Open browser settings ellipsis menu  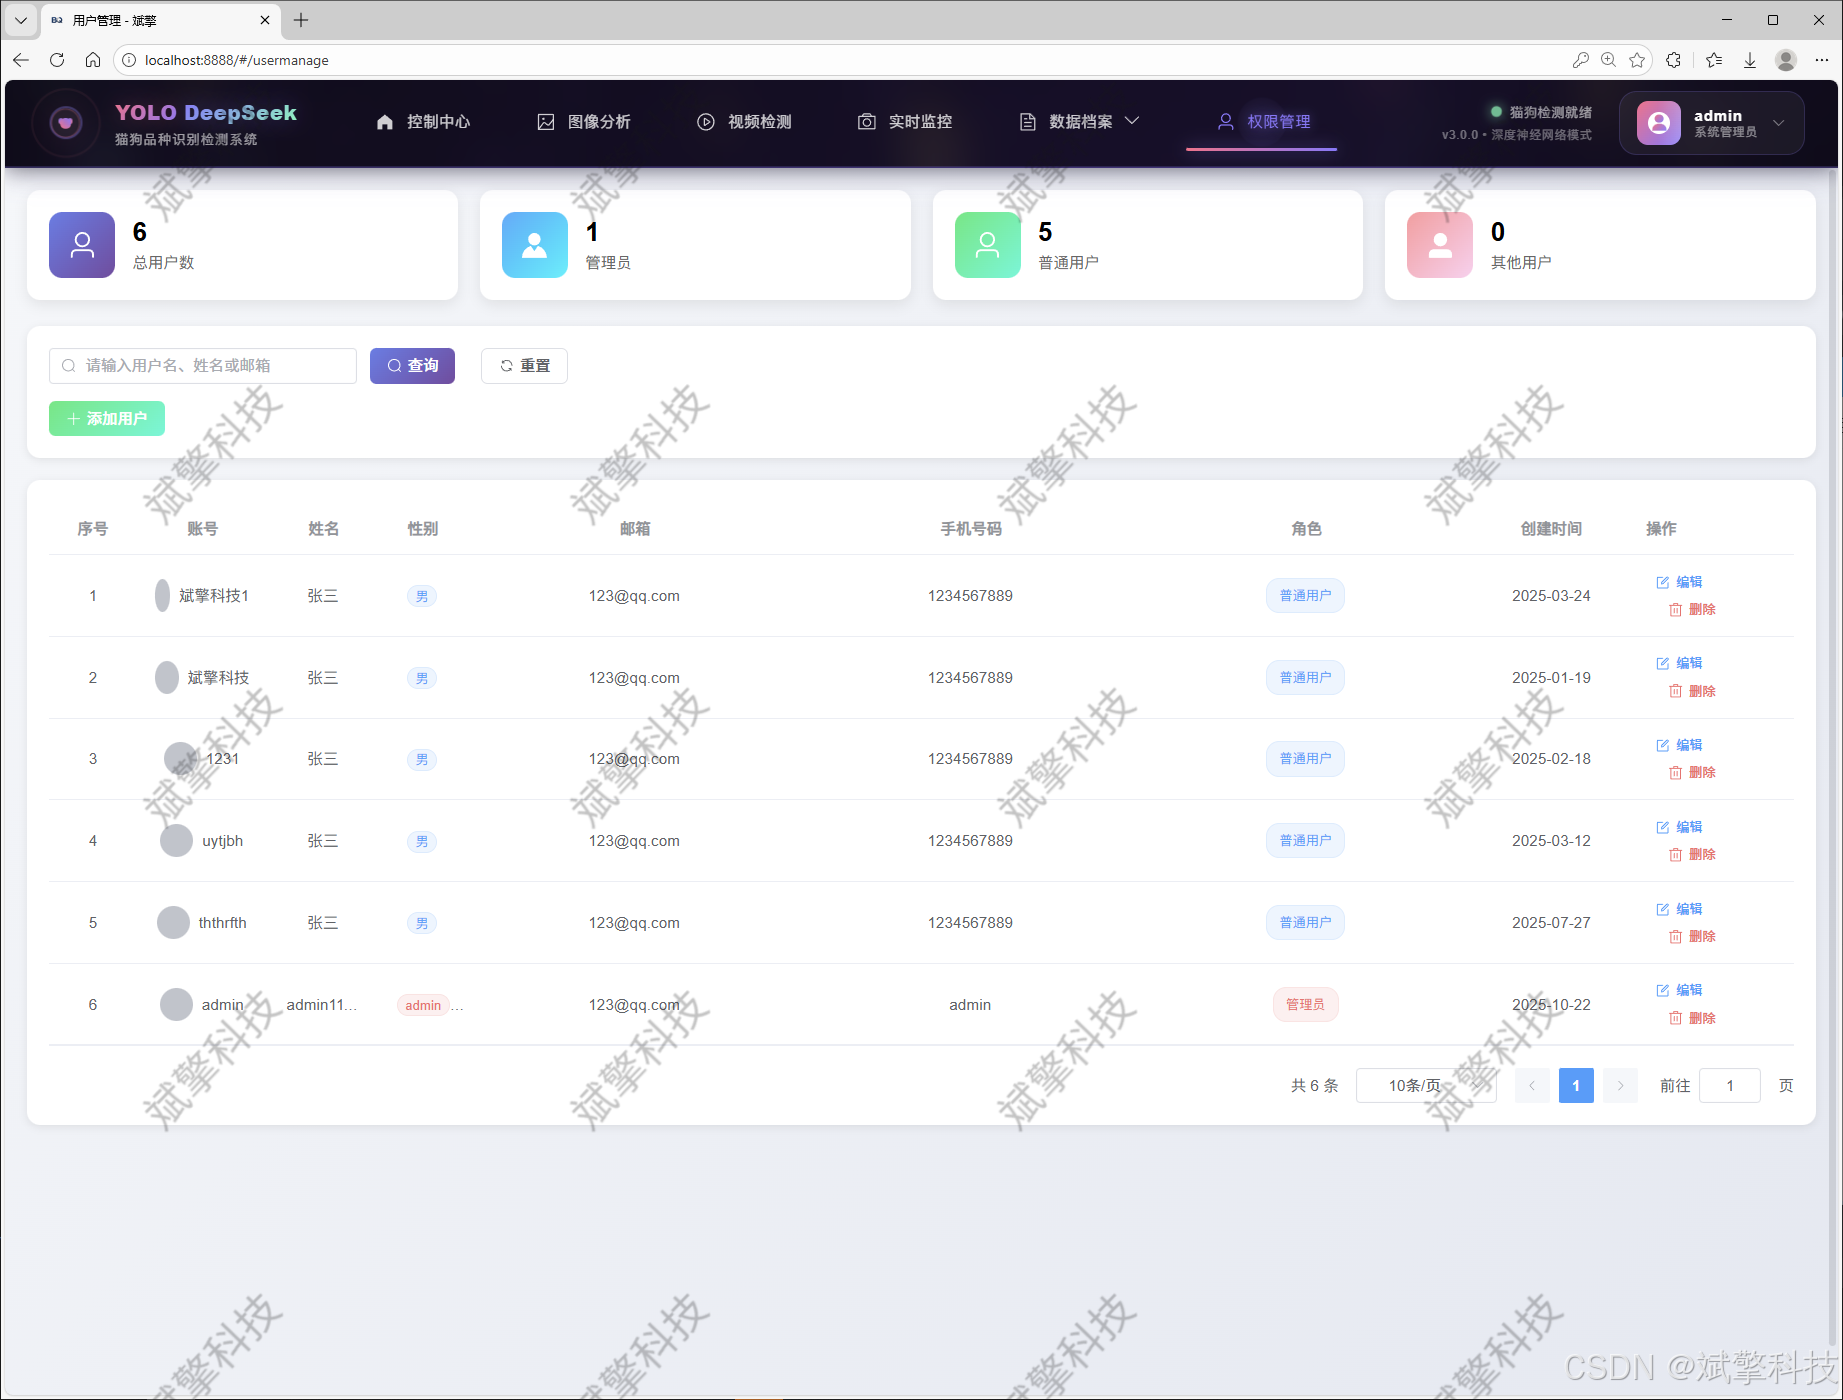[x=1822, y=60]
